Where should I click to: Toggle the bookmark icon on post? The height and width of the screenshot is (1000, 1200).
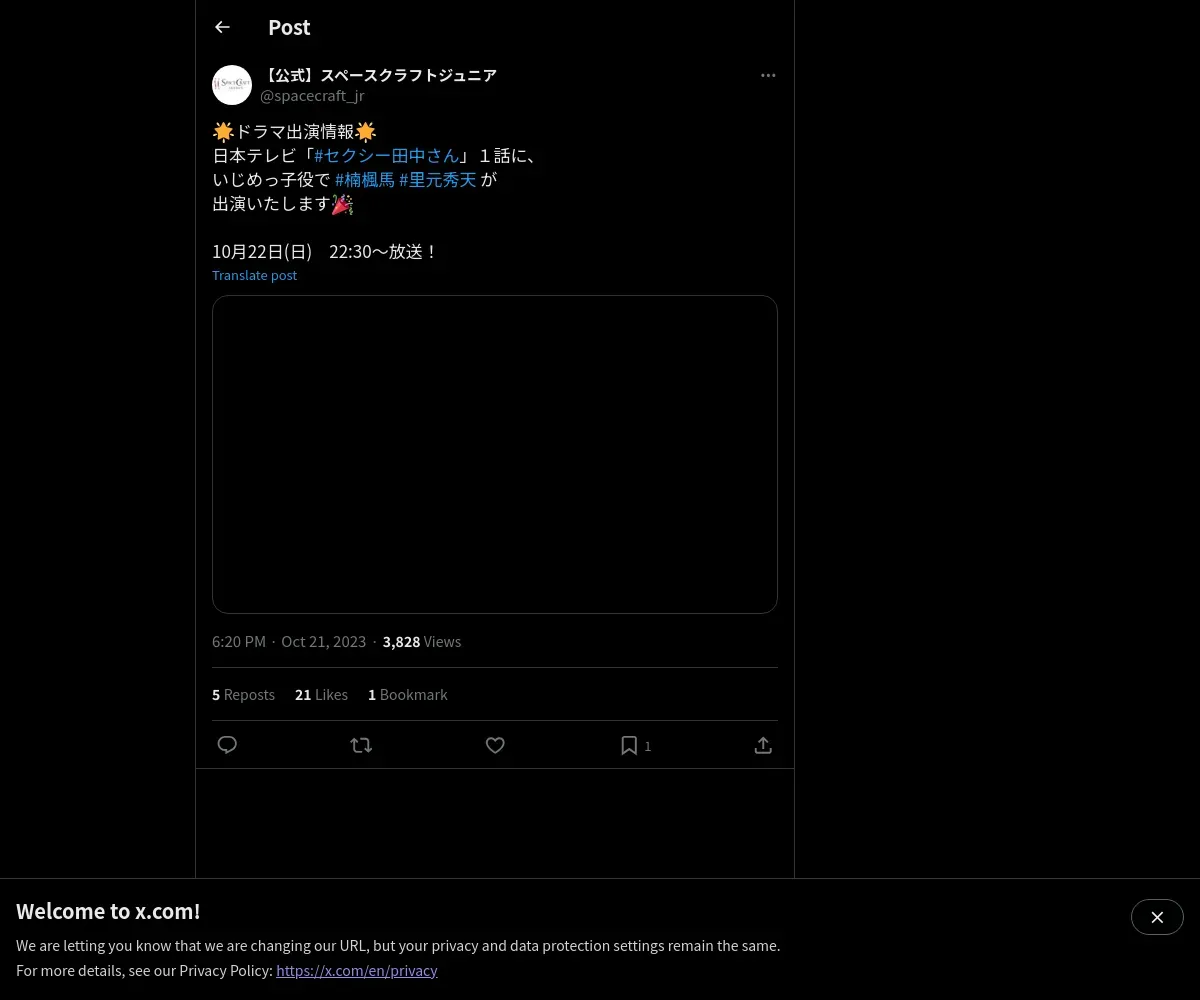[629, 745]
